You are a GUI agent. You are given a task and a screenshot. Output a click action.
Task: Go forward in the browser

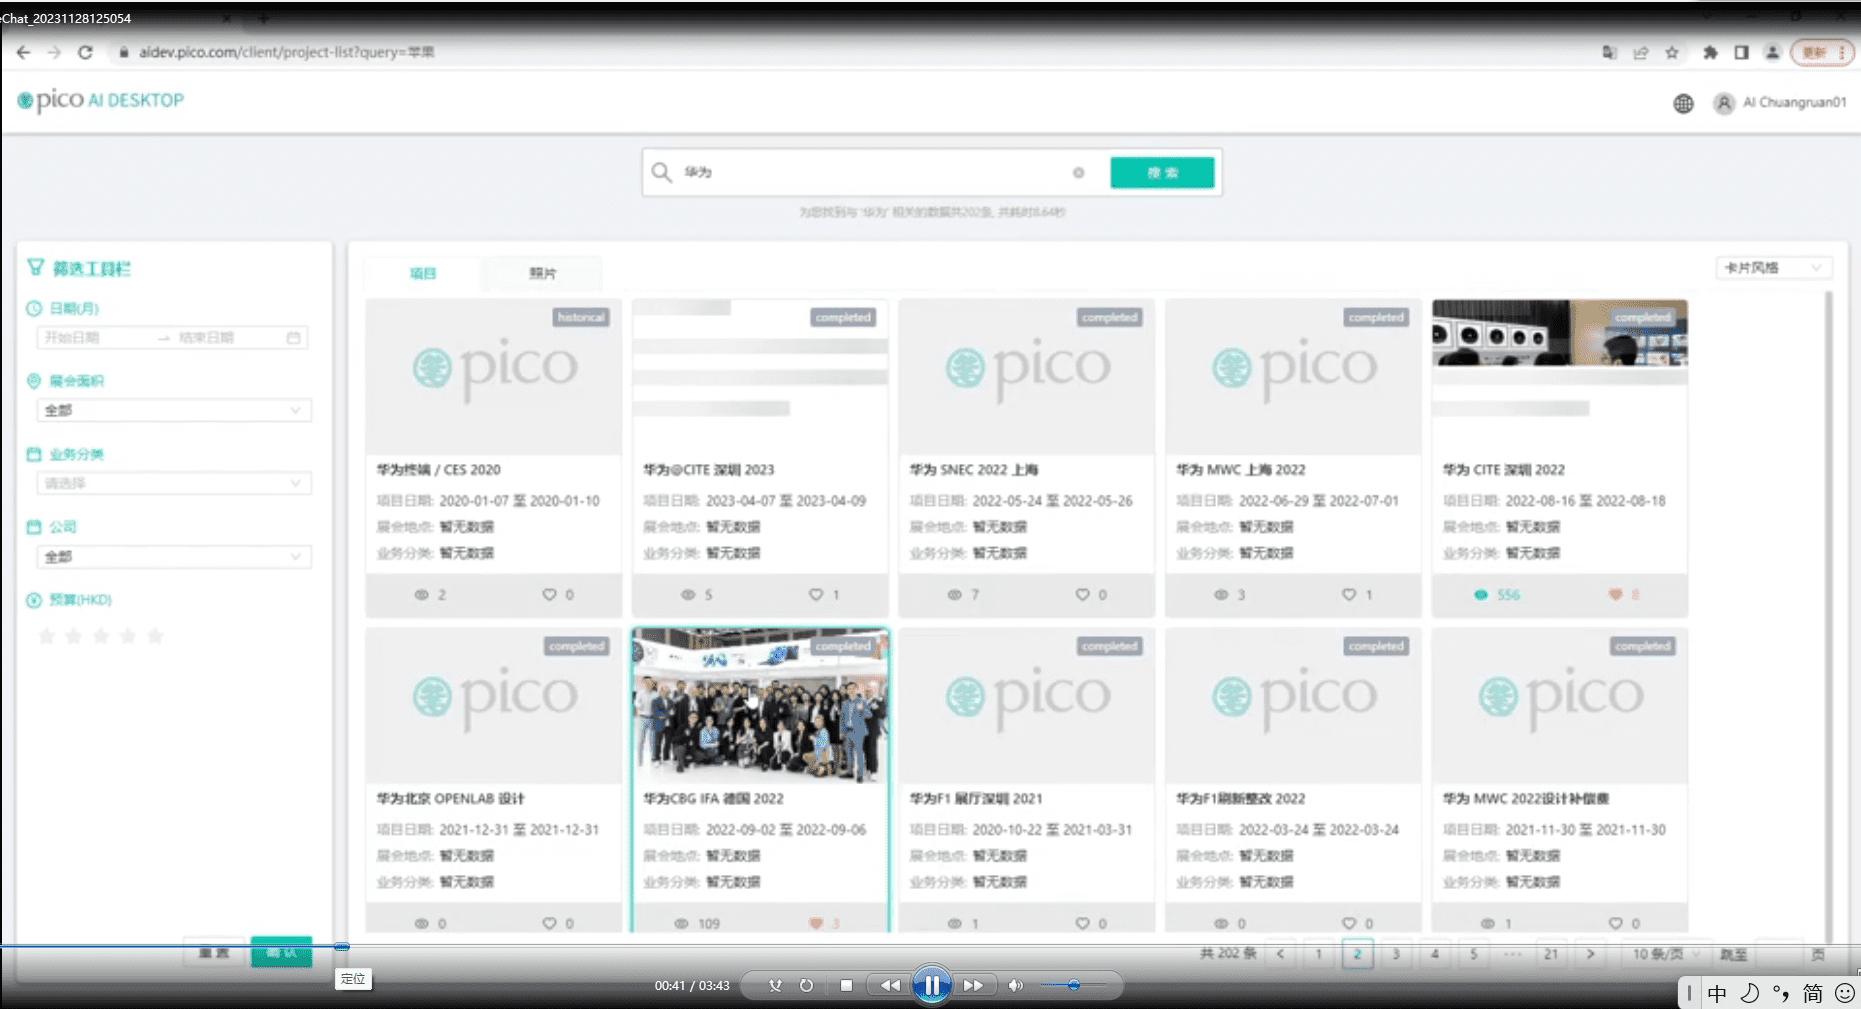(54, 52)
